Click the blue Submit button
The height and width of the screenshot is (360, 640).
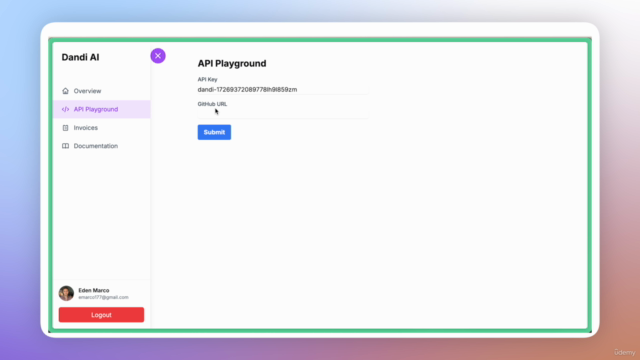[214, 132]
